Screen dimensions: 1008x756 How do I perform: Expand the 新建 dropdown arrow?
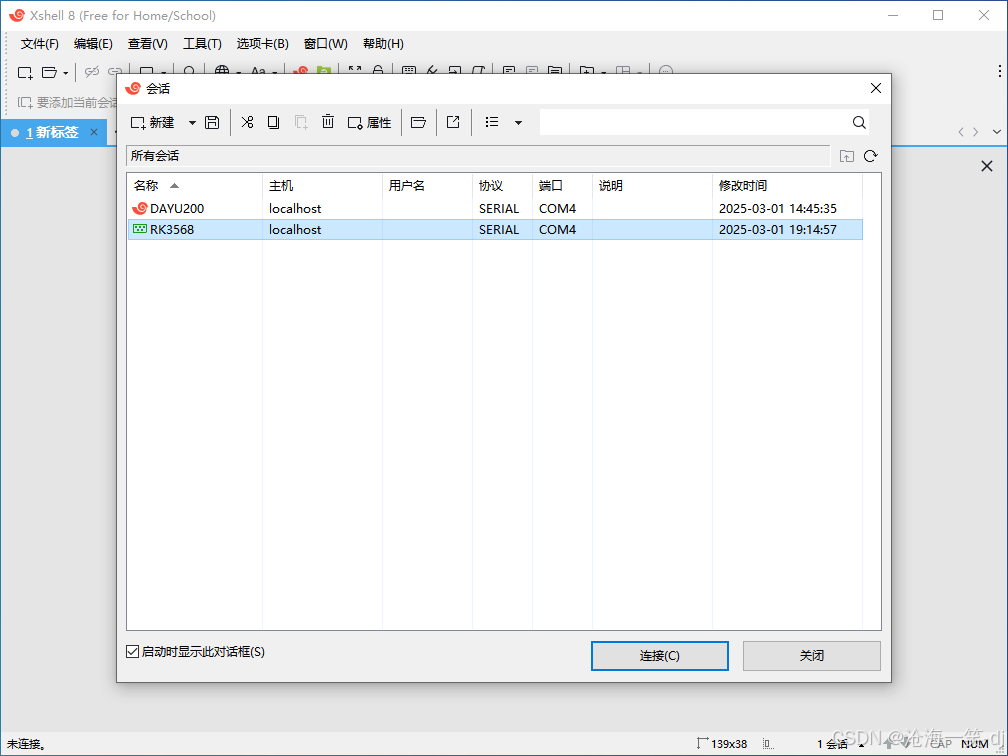(192, 122)
